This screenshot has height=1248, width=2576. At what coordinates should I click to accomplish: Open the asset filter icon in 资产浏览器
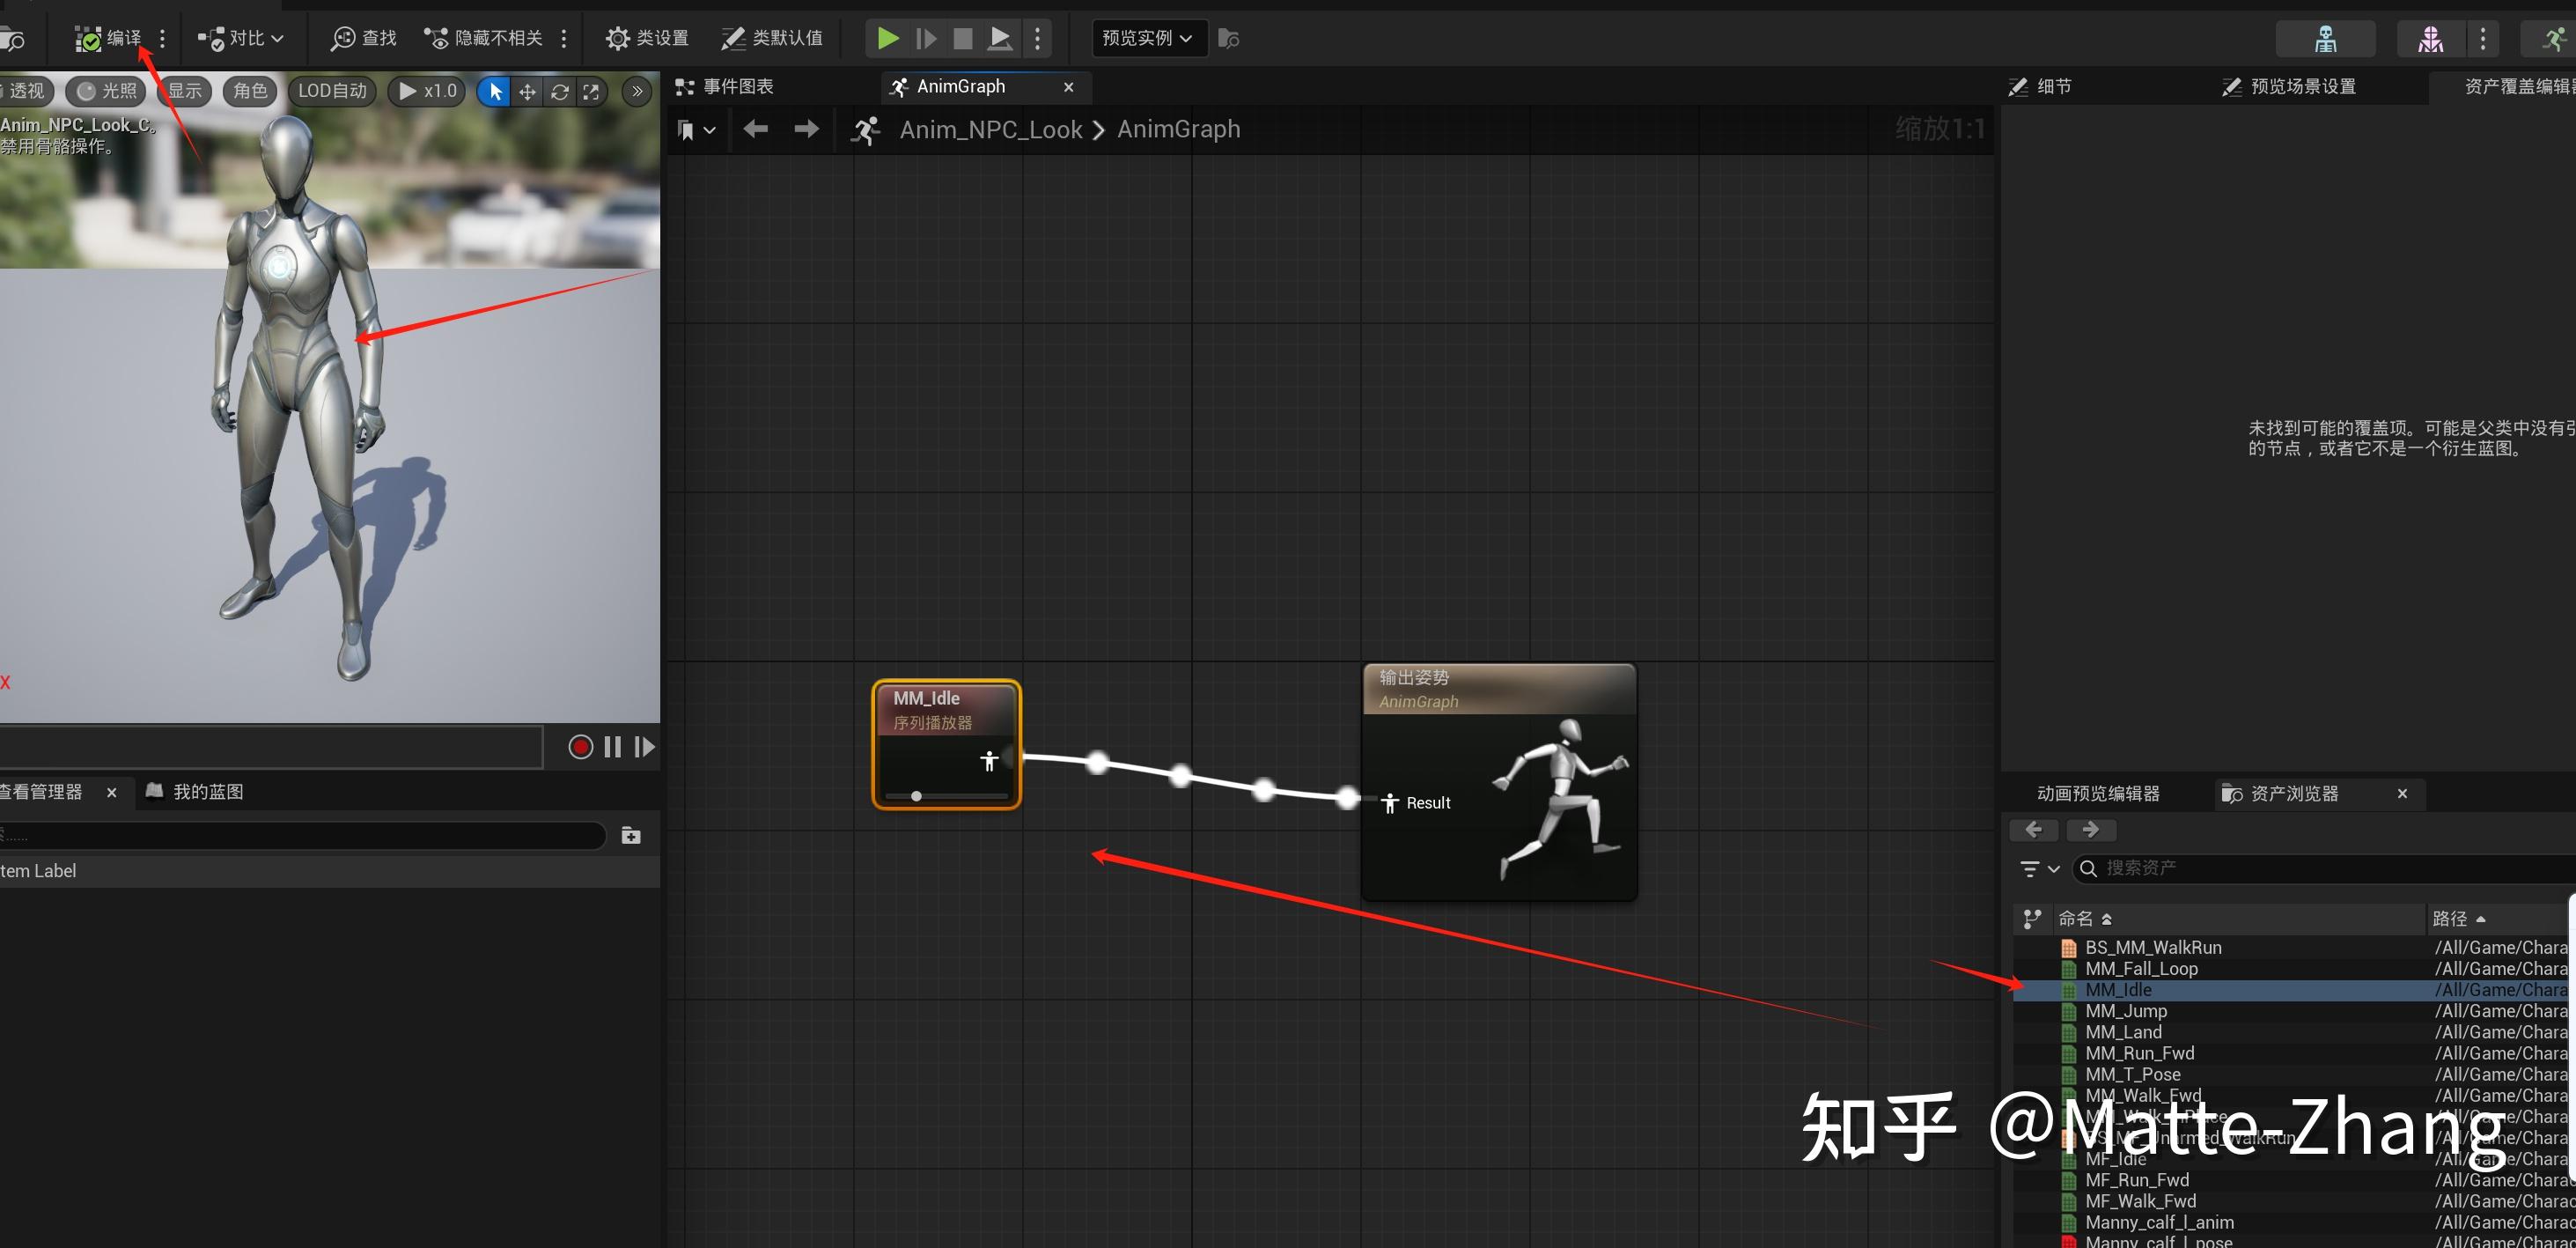coord(2030,868)
